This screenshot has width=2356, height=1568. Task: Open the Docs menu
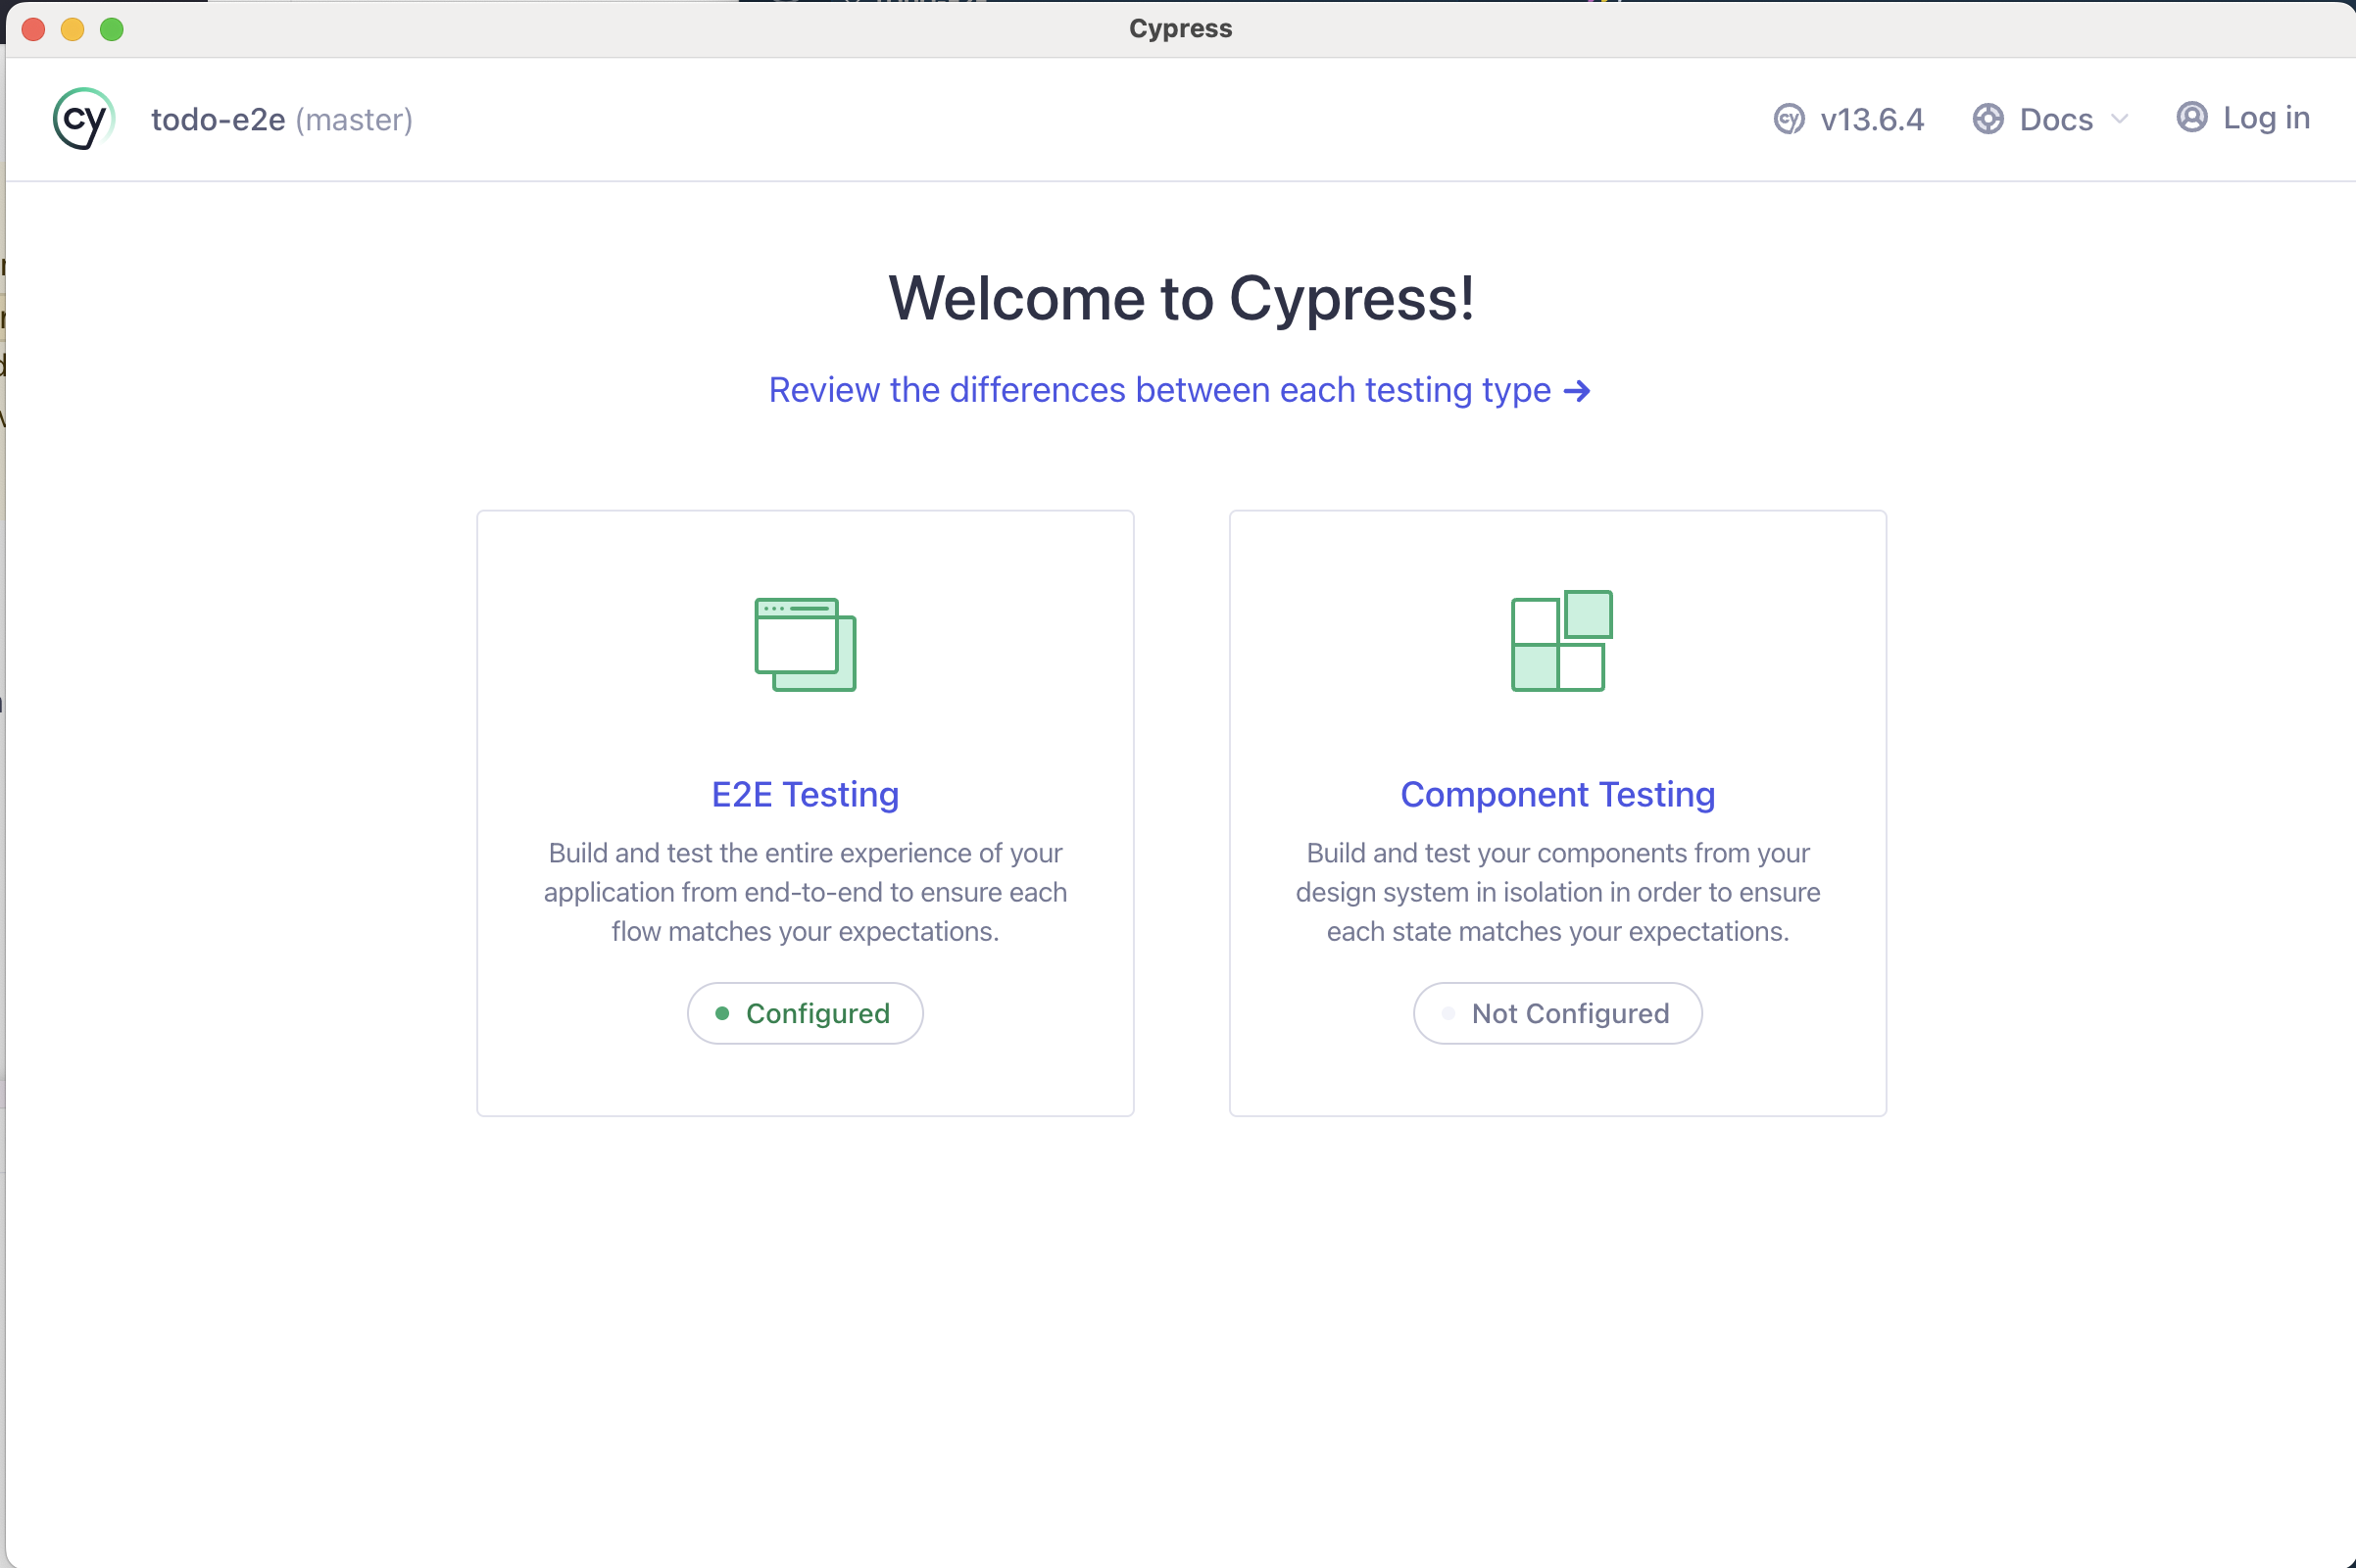[x=2055, y=119]
